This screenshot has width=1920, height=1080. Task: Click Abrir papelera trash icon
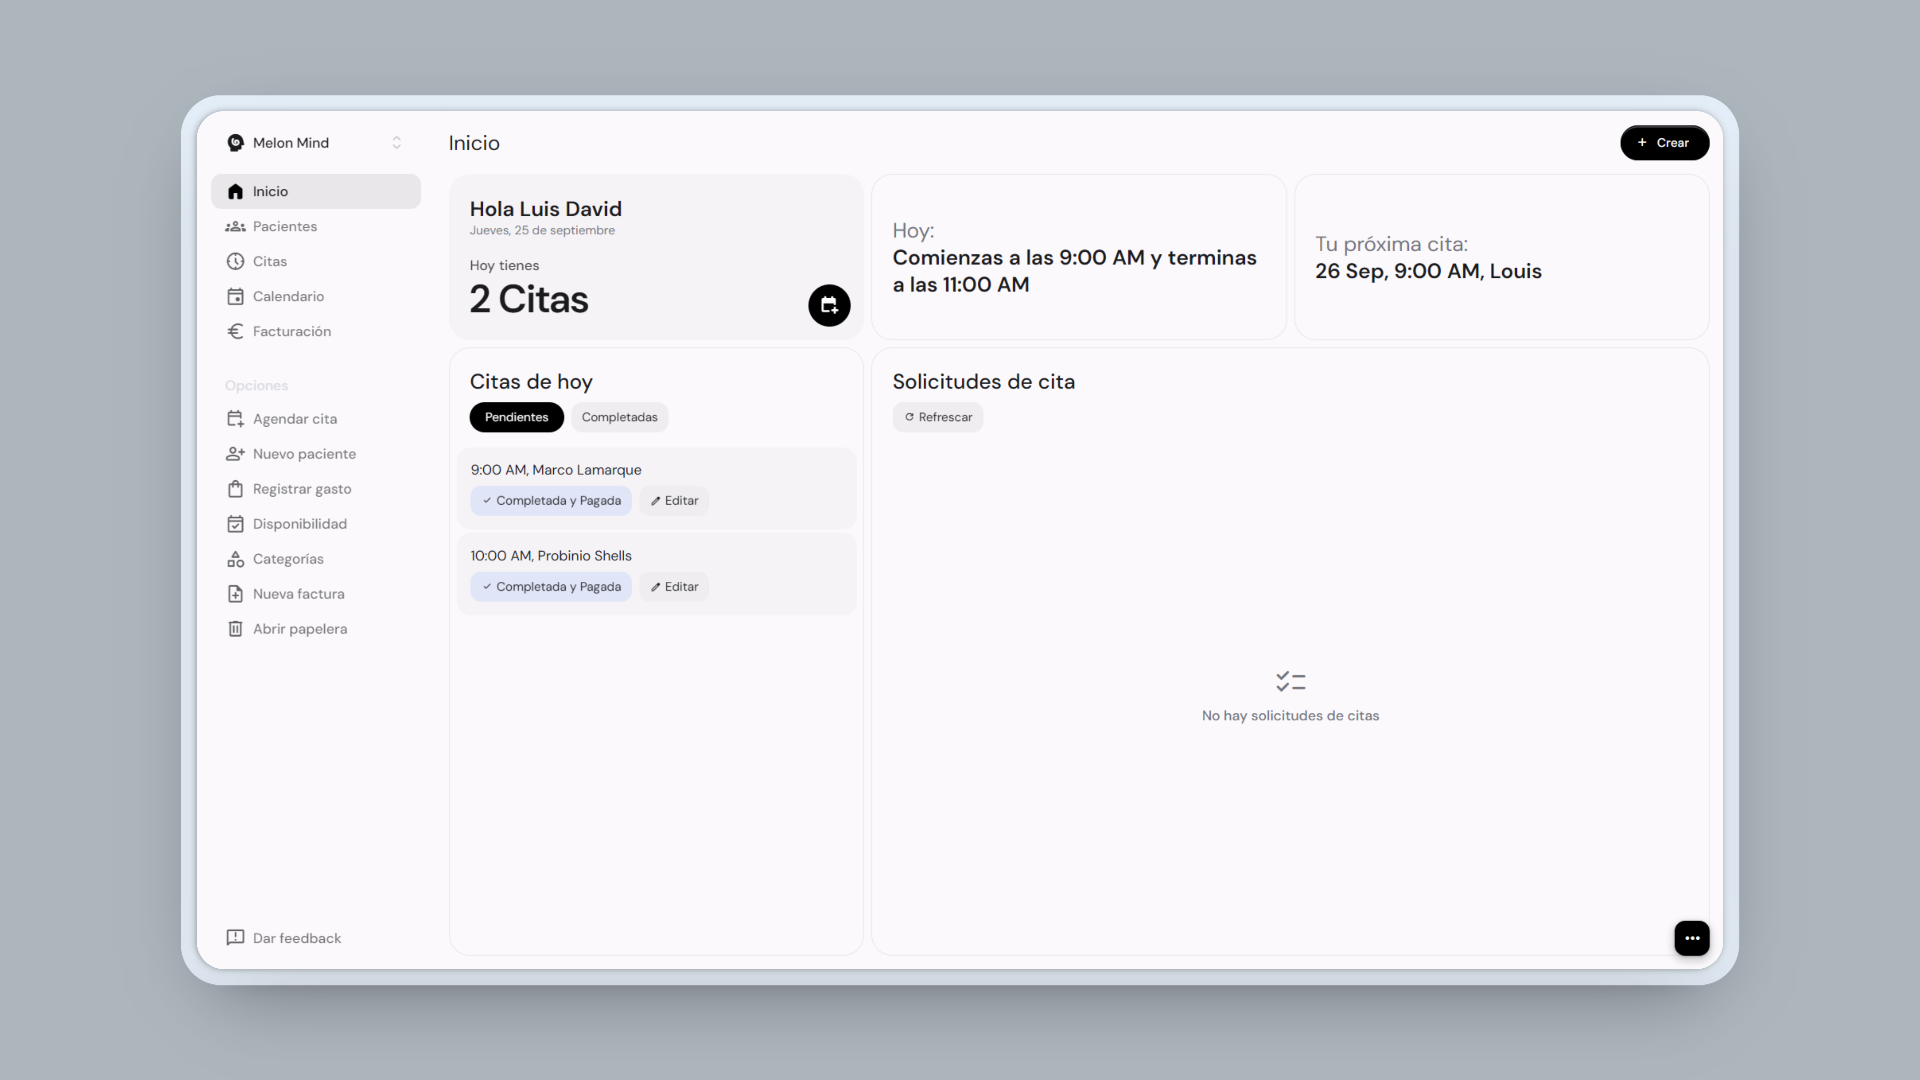click(236, 629)
